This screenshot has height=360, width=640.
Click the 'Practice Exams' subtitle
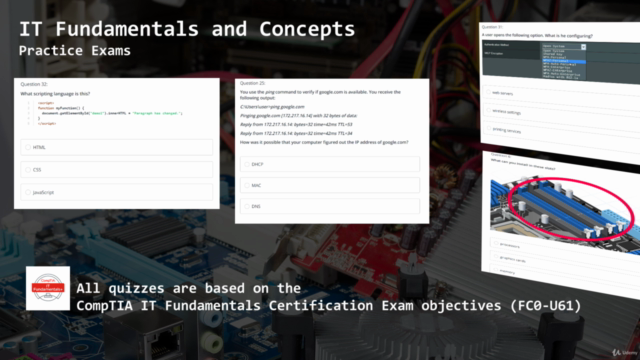click(75, 51)
